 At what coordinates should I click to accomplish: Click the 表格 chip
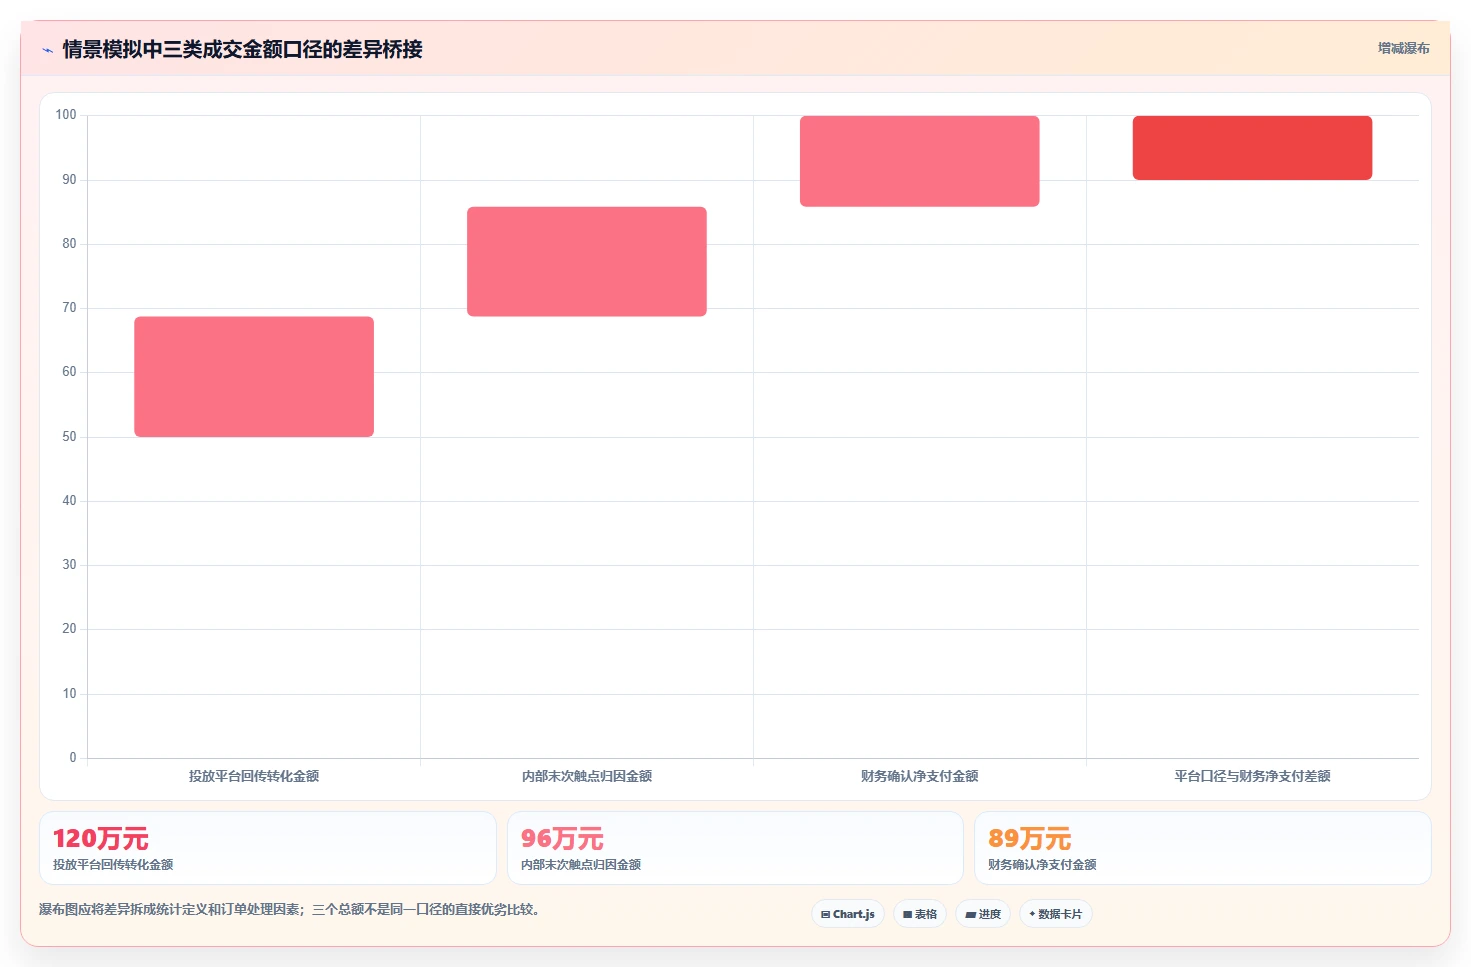click(920, 914)
